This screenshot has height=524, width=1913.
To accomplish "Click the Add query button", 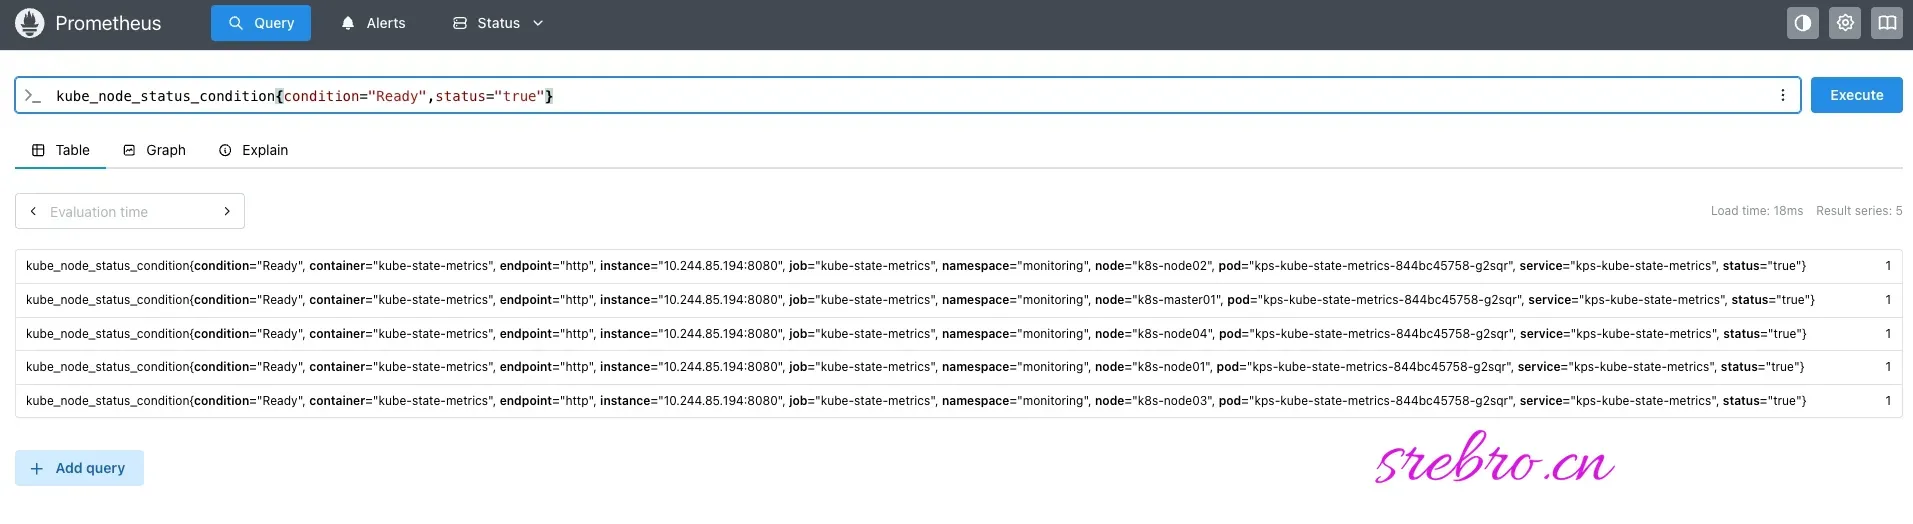I will click(x=79, y=468).
